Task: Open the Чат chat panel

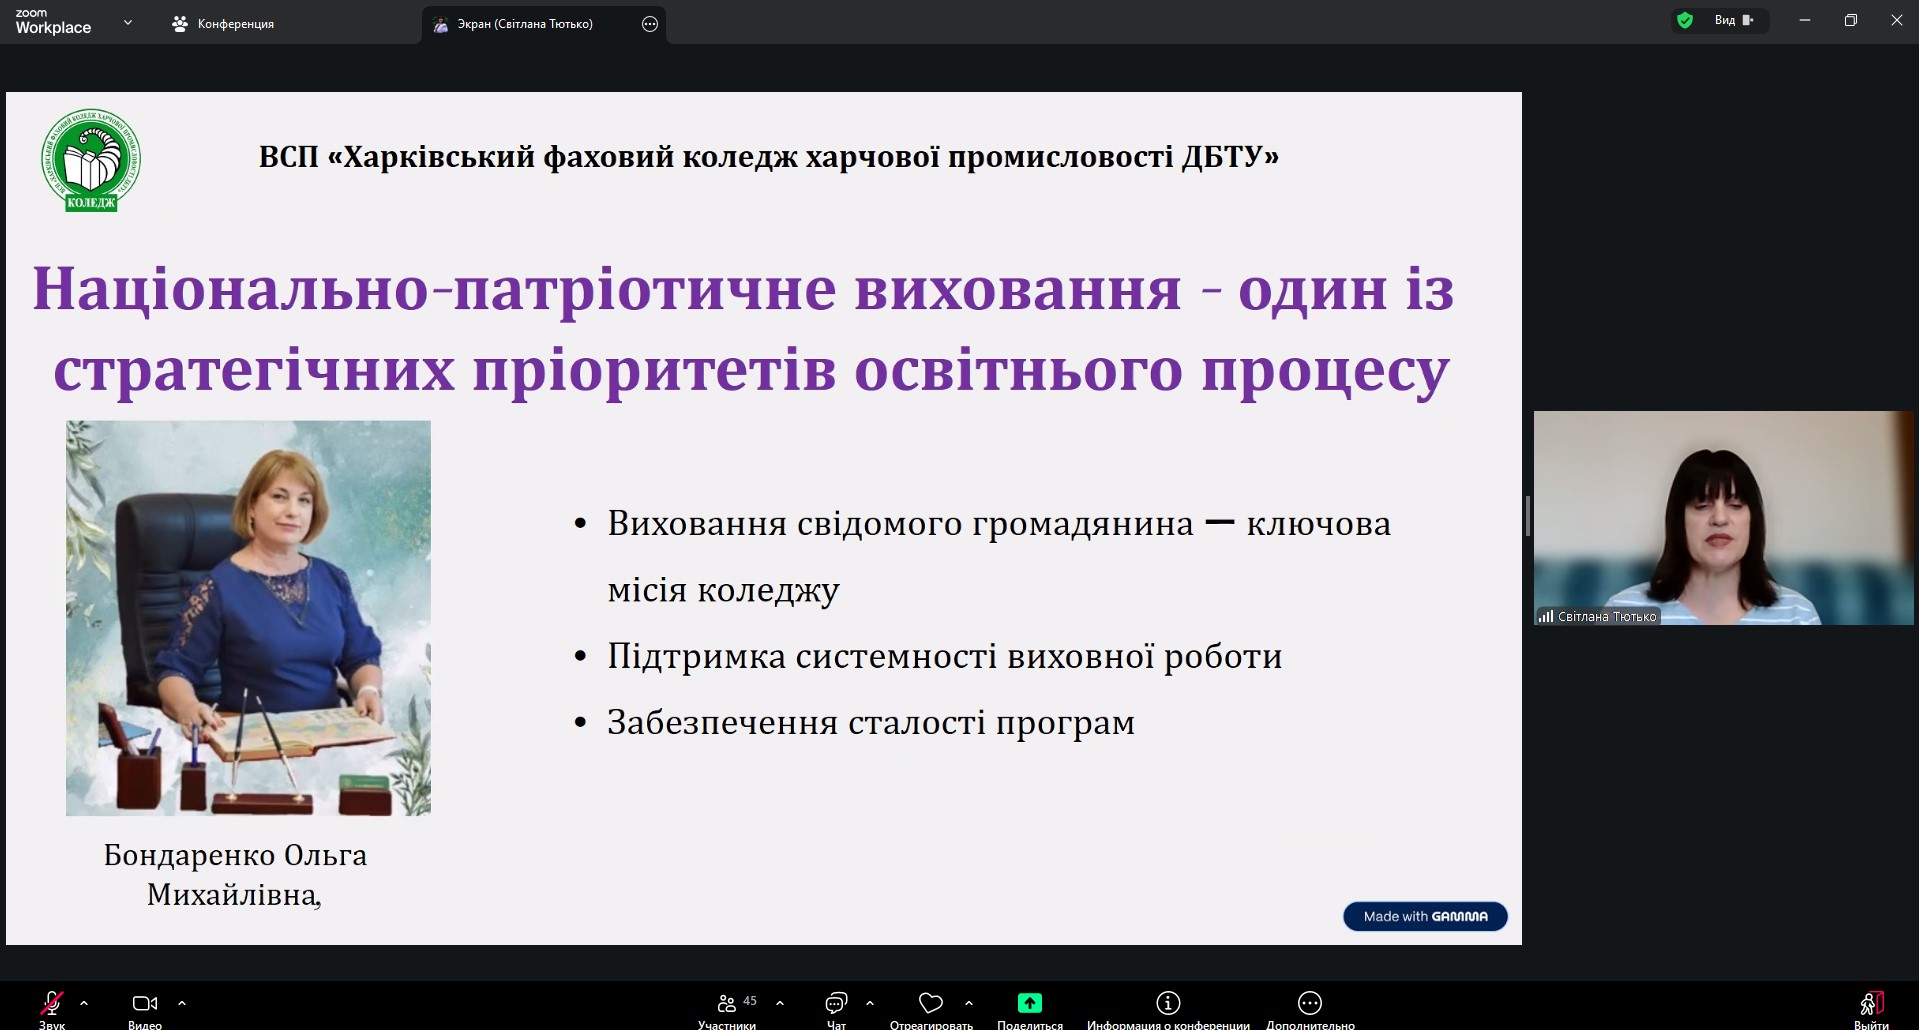Action: [836, 1003]
